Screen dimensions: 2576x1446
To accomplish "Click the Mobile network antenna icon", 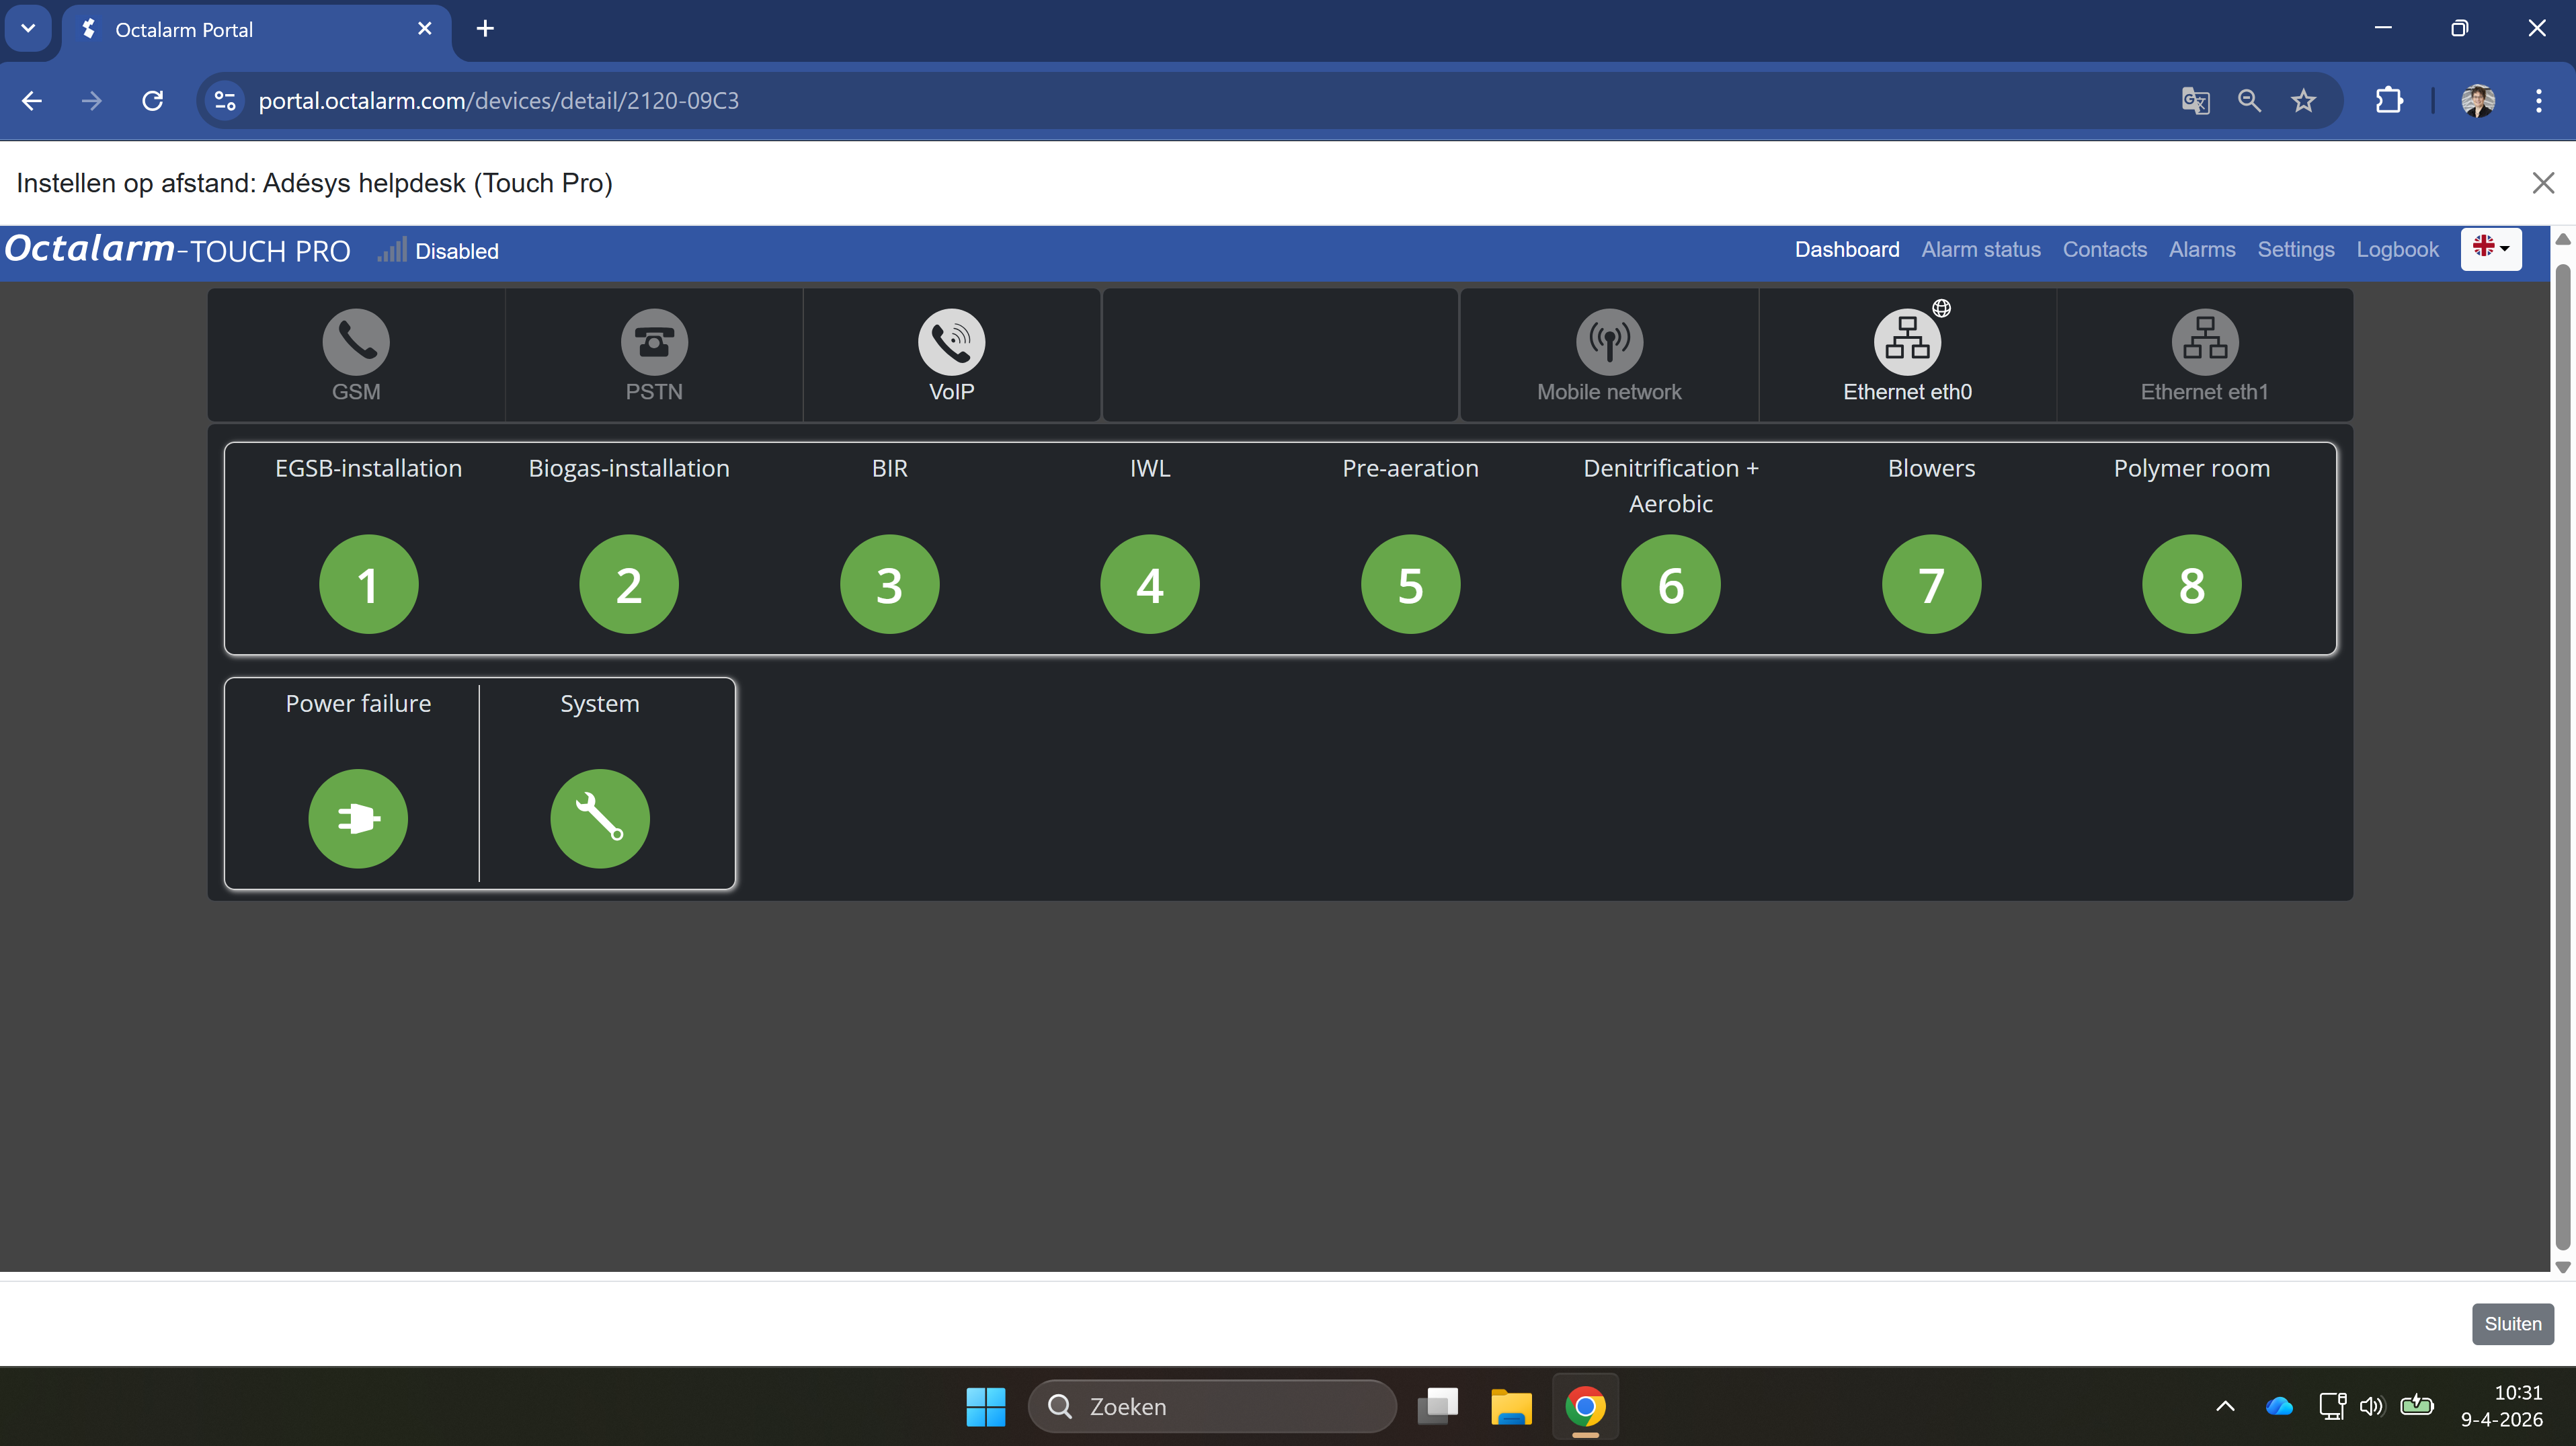I will (1609, 341).
